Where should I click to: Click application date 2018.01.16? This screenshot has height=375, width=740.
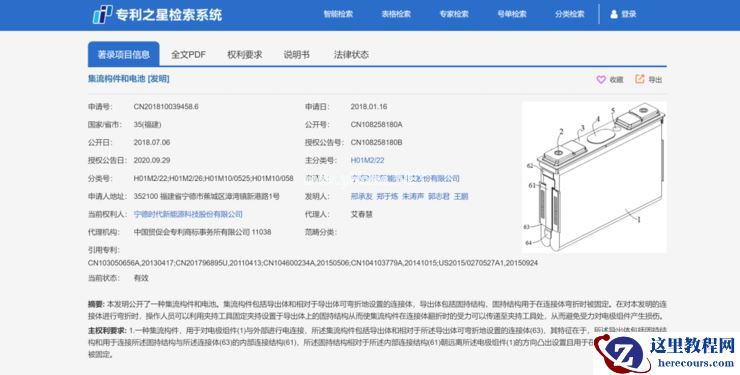[x=369, y=107]
